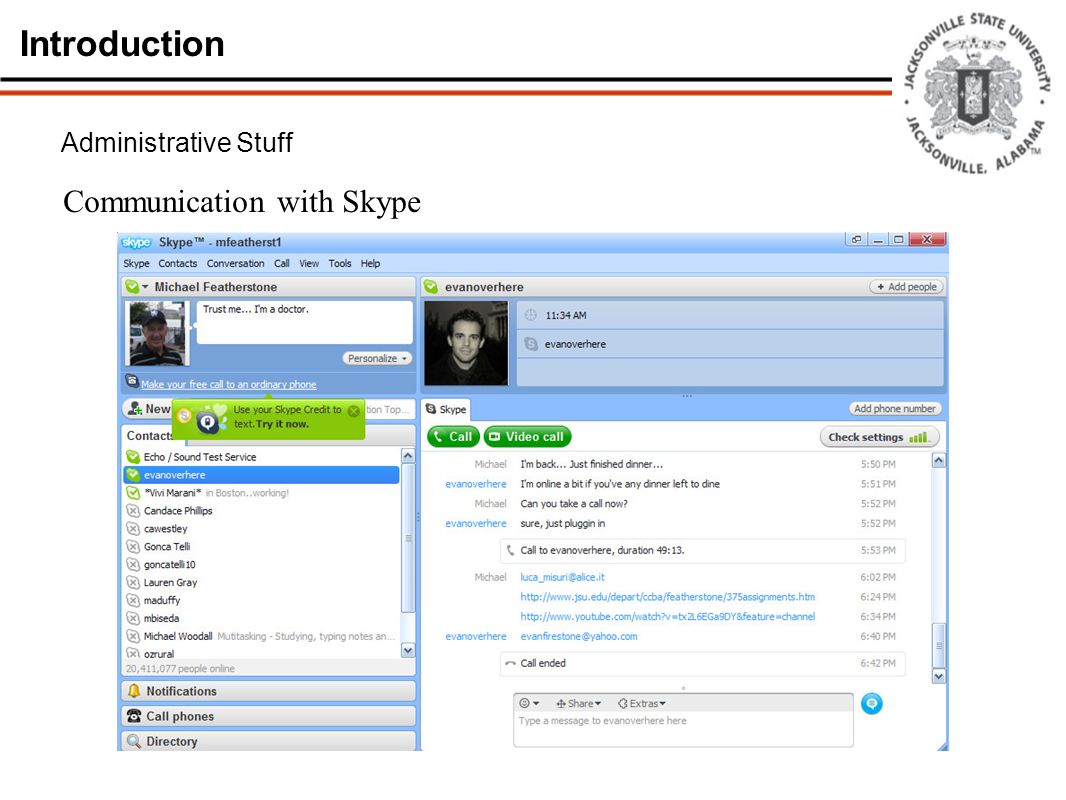Start a Video call
The height and width of the screenshot is (800, 1066).
[x=527, y=437]
